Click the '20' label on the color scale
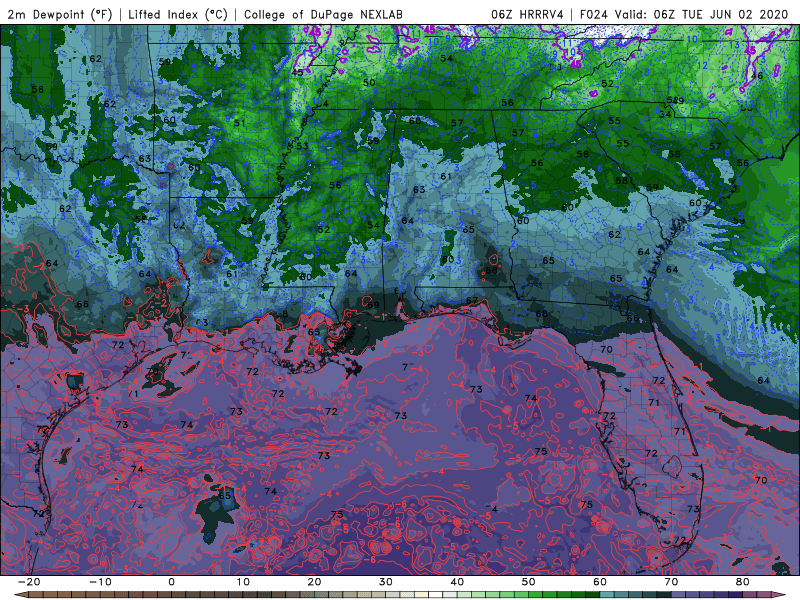Viewport: 800px width, 600px height. click(x=314, y=582)
